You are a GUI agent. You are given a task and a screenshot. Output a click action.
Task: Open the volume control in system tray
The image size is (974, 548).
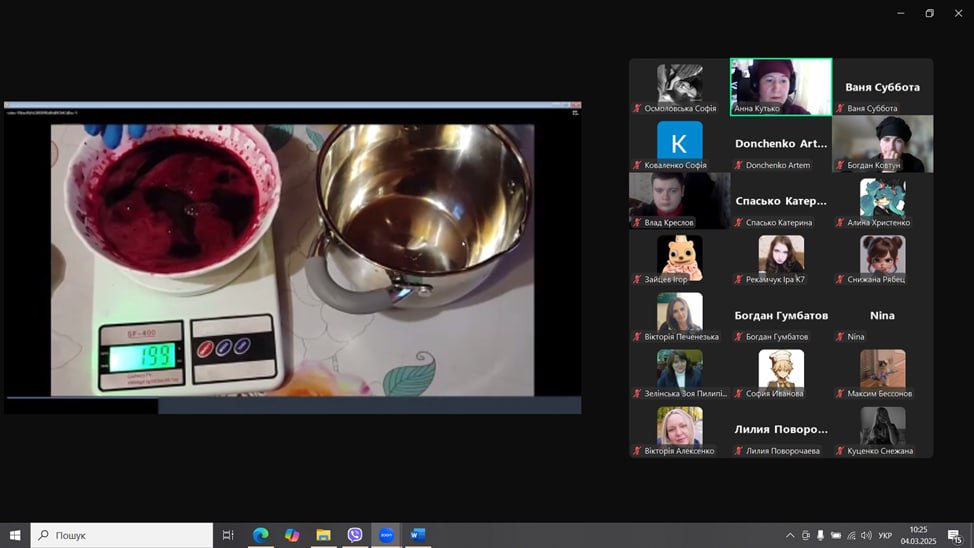(866, 535)
